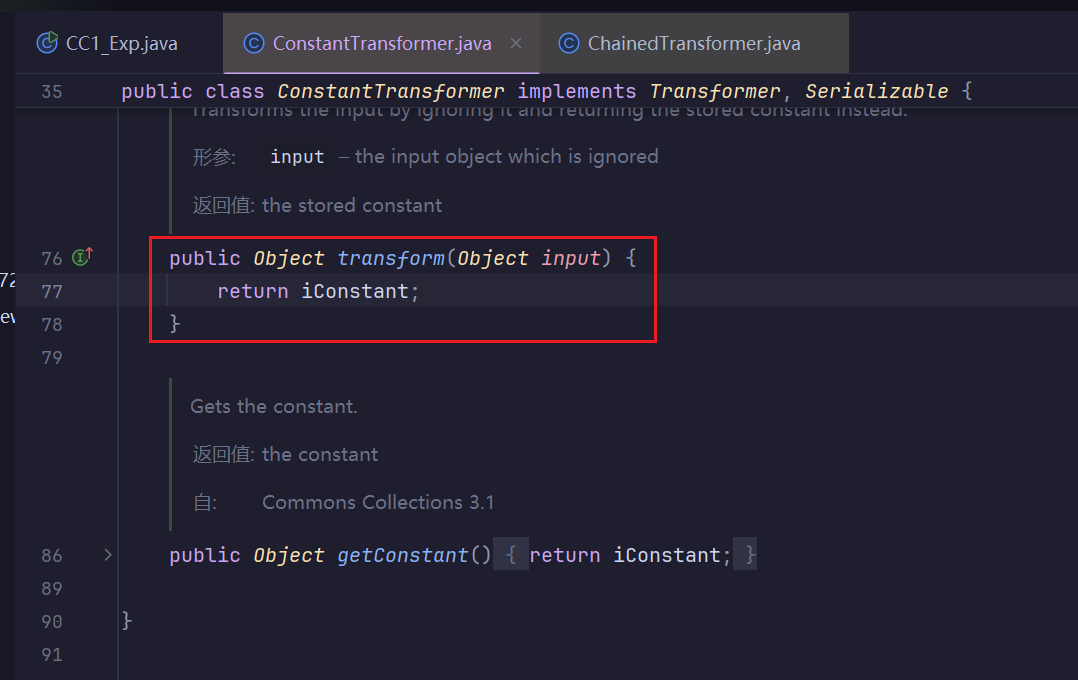Click the folded closing brace on line 86

click(x=746, y=555)
